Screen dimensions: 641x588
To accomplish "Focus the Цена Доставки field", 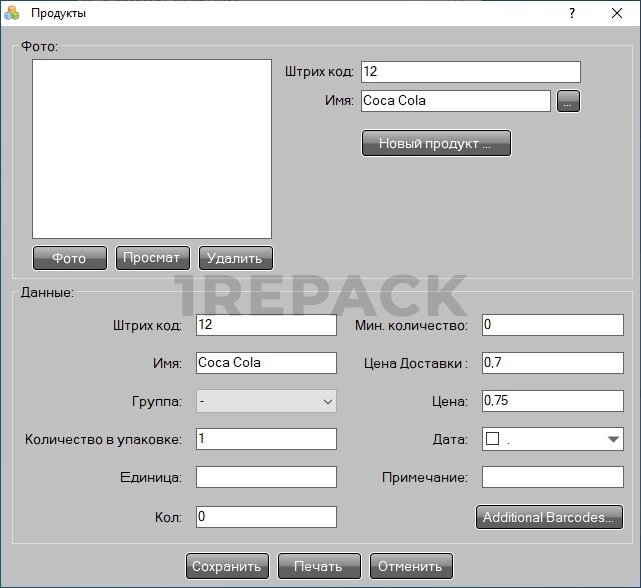I will [552, 363].
